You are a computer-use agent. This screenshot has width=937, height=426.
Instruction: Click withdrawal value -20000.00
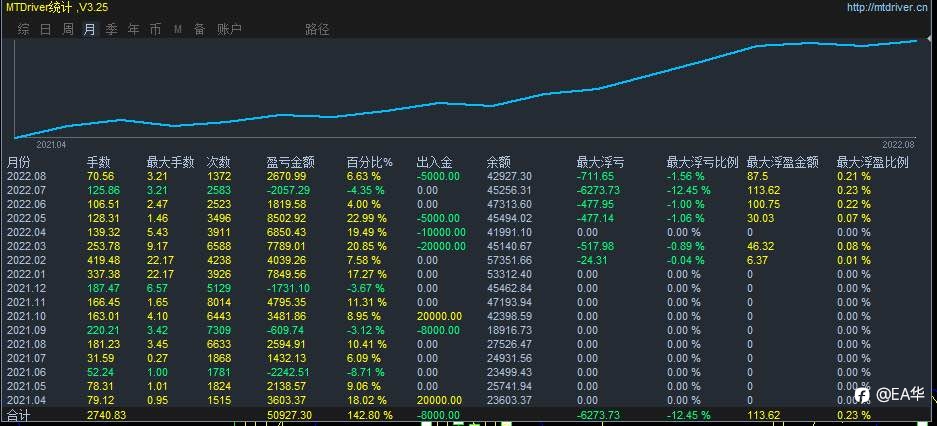click(x=441, y=247)
